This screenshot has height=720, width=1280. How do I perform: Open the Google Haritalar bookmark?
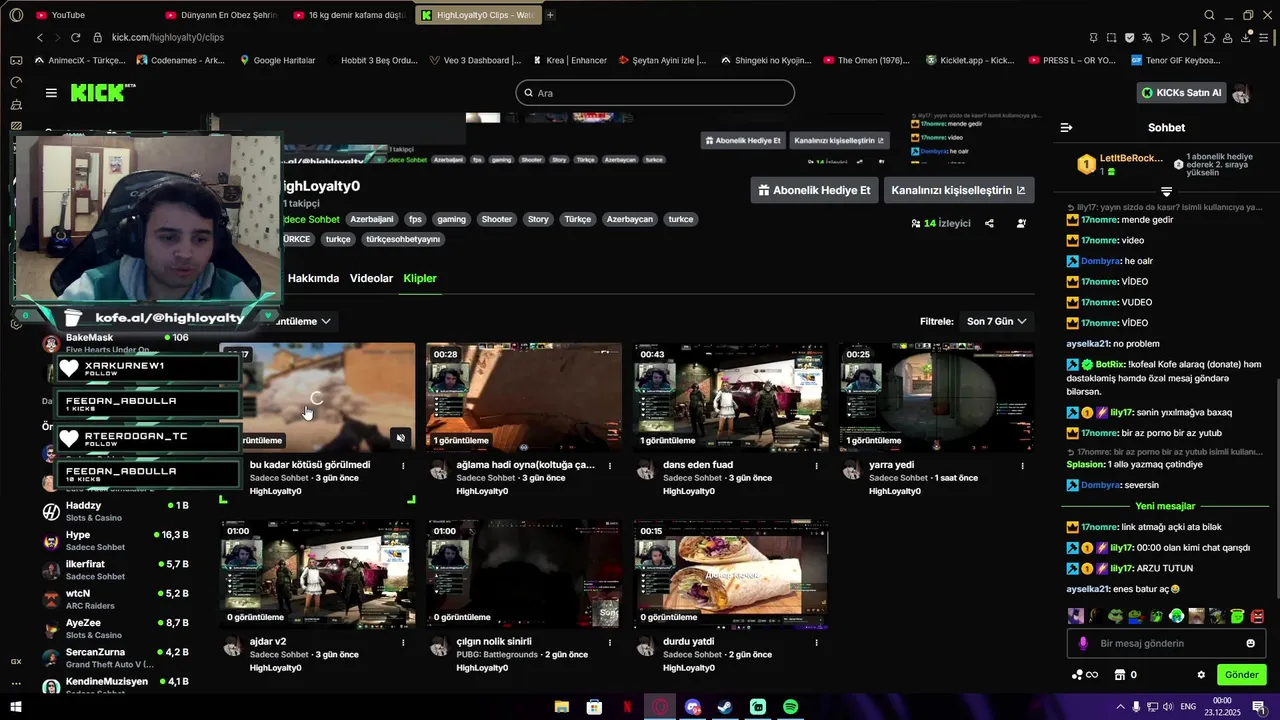point(276,60)
